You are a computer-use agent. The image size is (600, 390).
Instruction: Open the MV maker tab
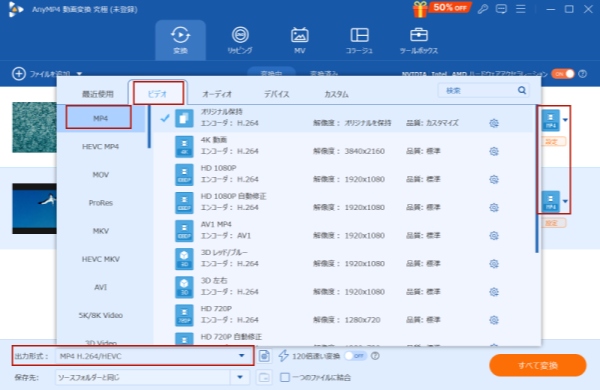[300, 40]
